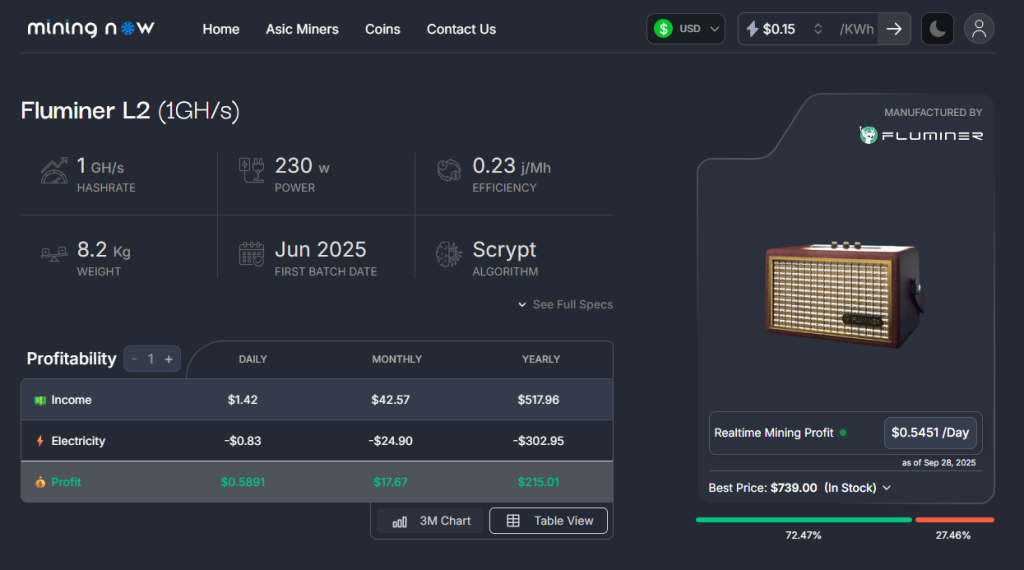Switch to 3M Chart view
Screen dimensions: 1024x570
pos(432,521)
